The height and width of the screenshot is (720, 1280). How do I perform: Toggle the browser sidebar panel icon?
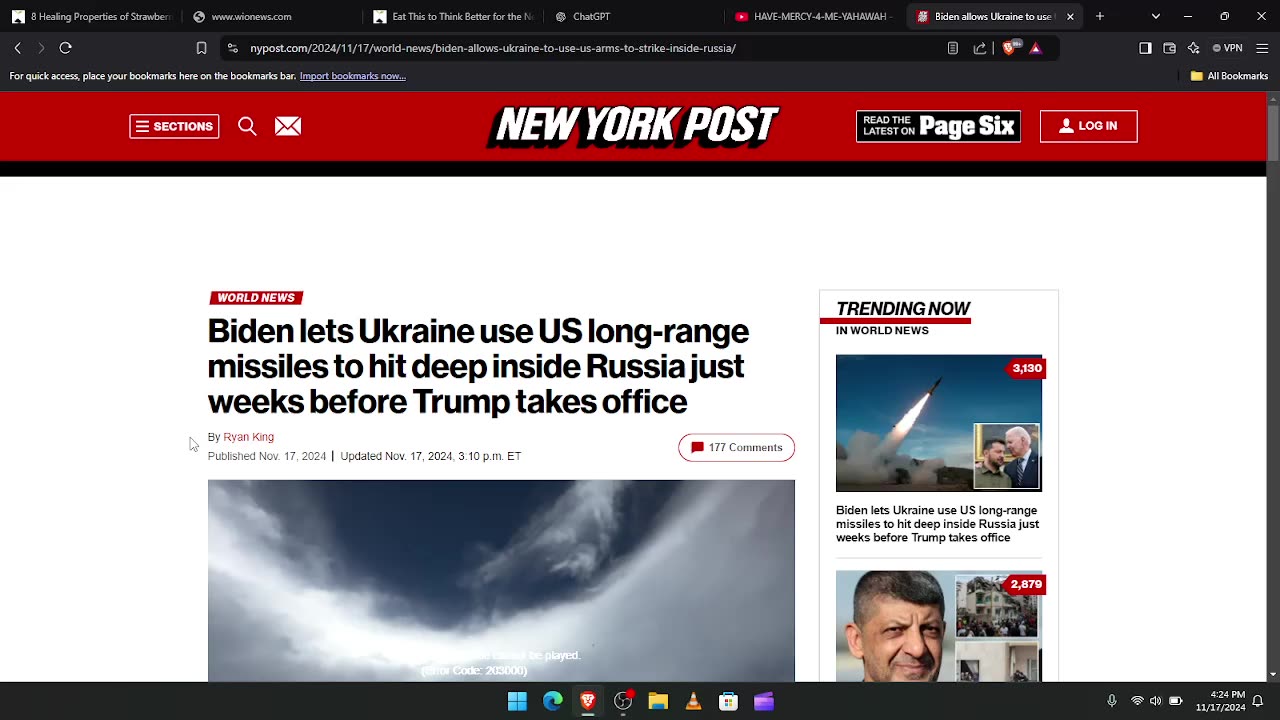click(1145, 48)
